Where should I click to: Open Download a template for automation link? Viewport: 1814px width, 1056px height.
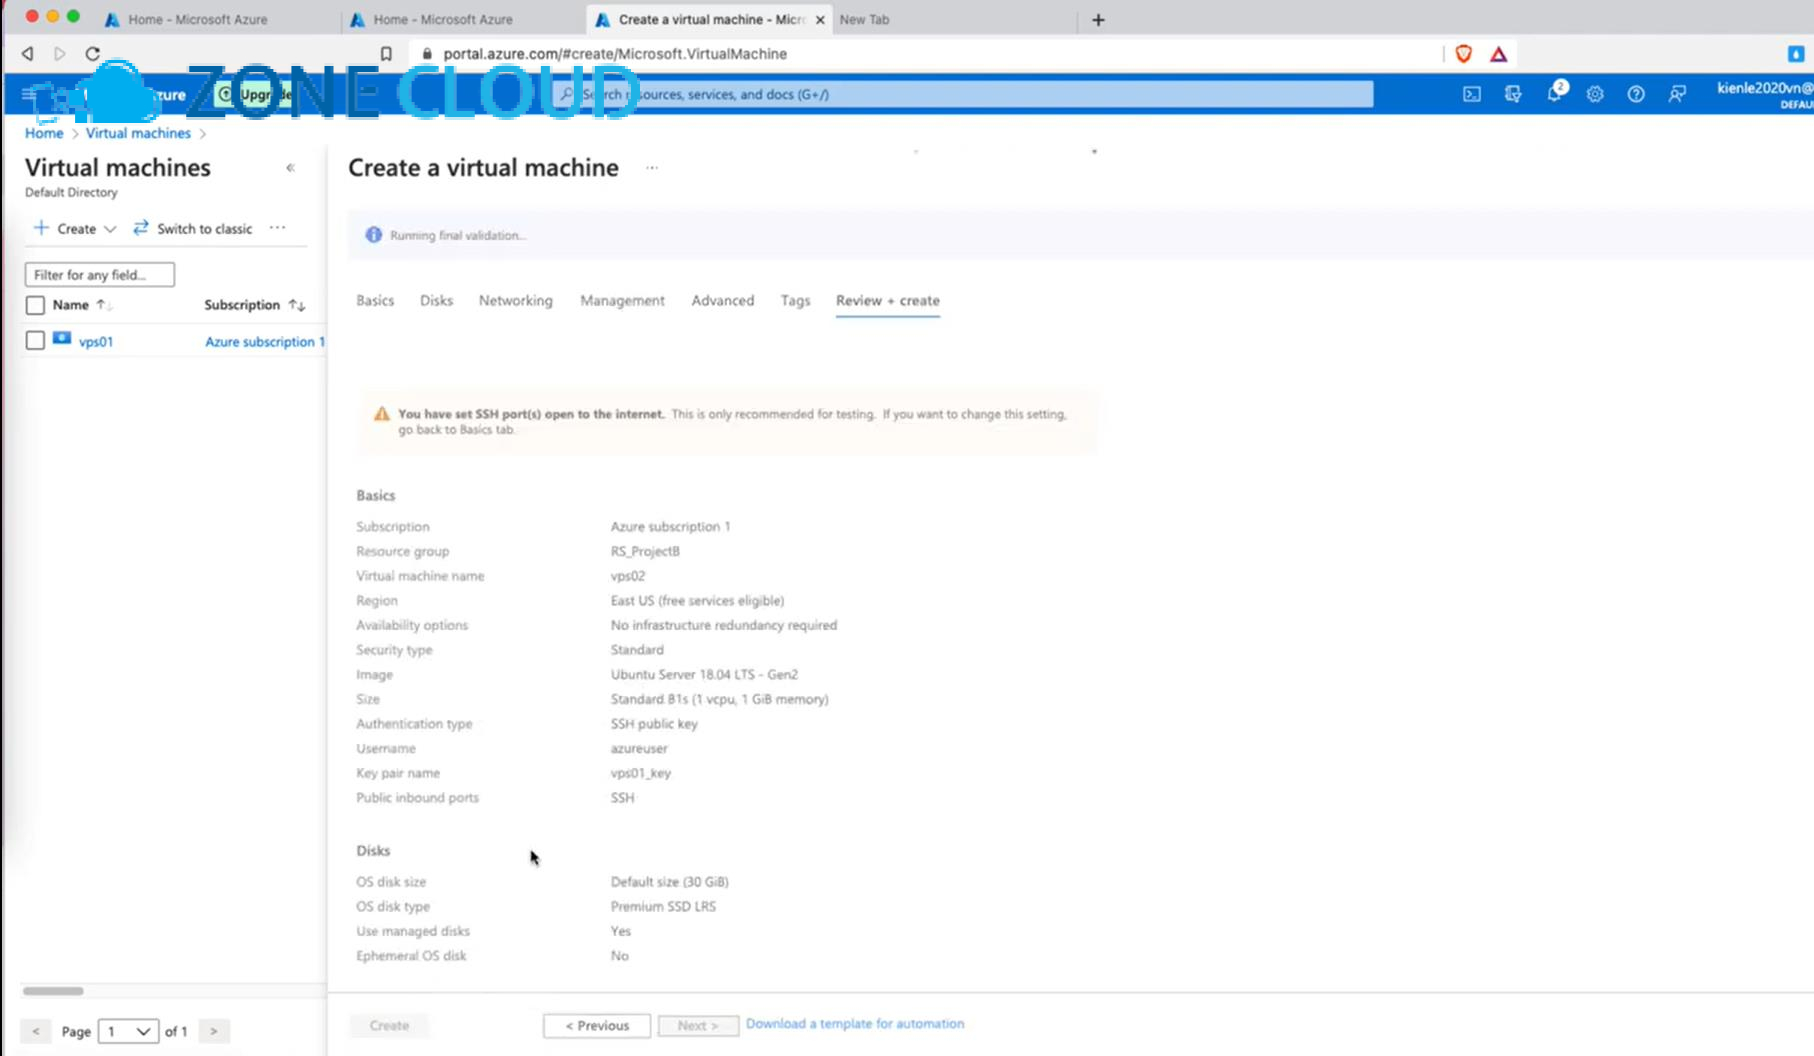(x=854, y=1023)
